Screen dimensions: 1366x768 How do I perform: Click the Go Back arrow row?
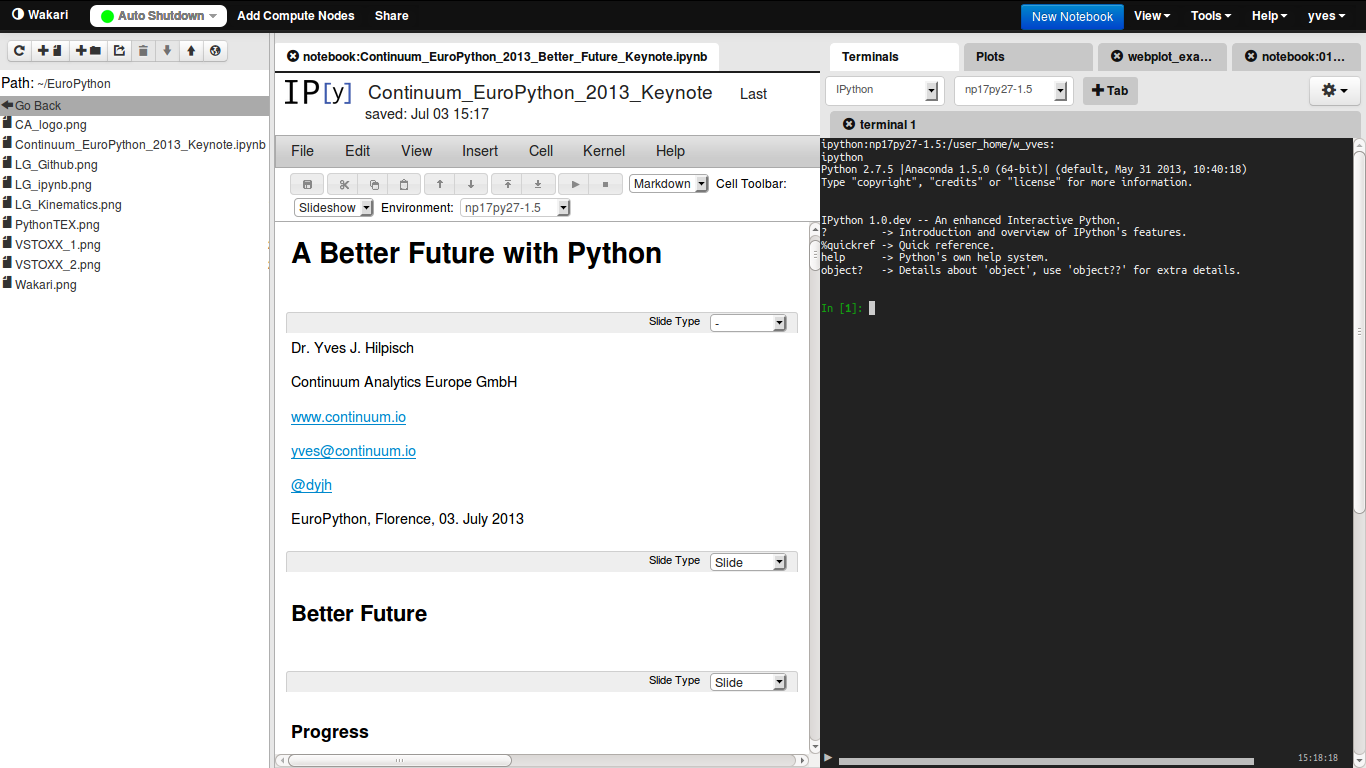(135, 105)
